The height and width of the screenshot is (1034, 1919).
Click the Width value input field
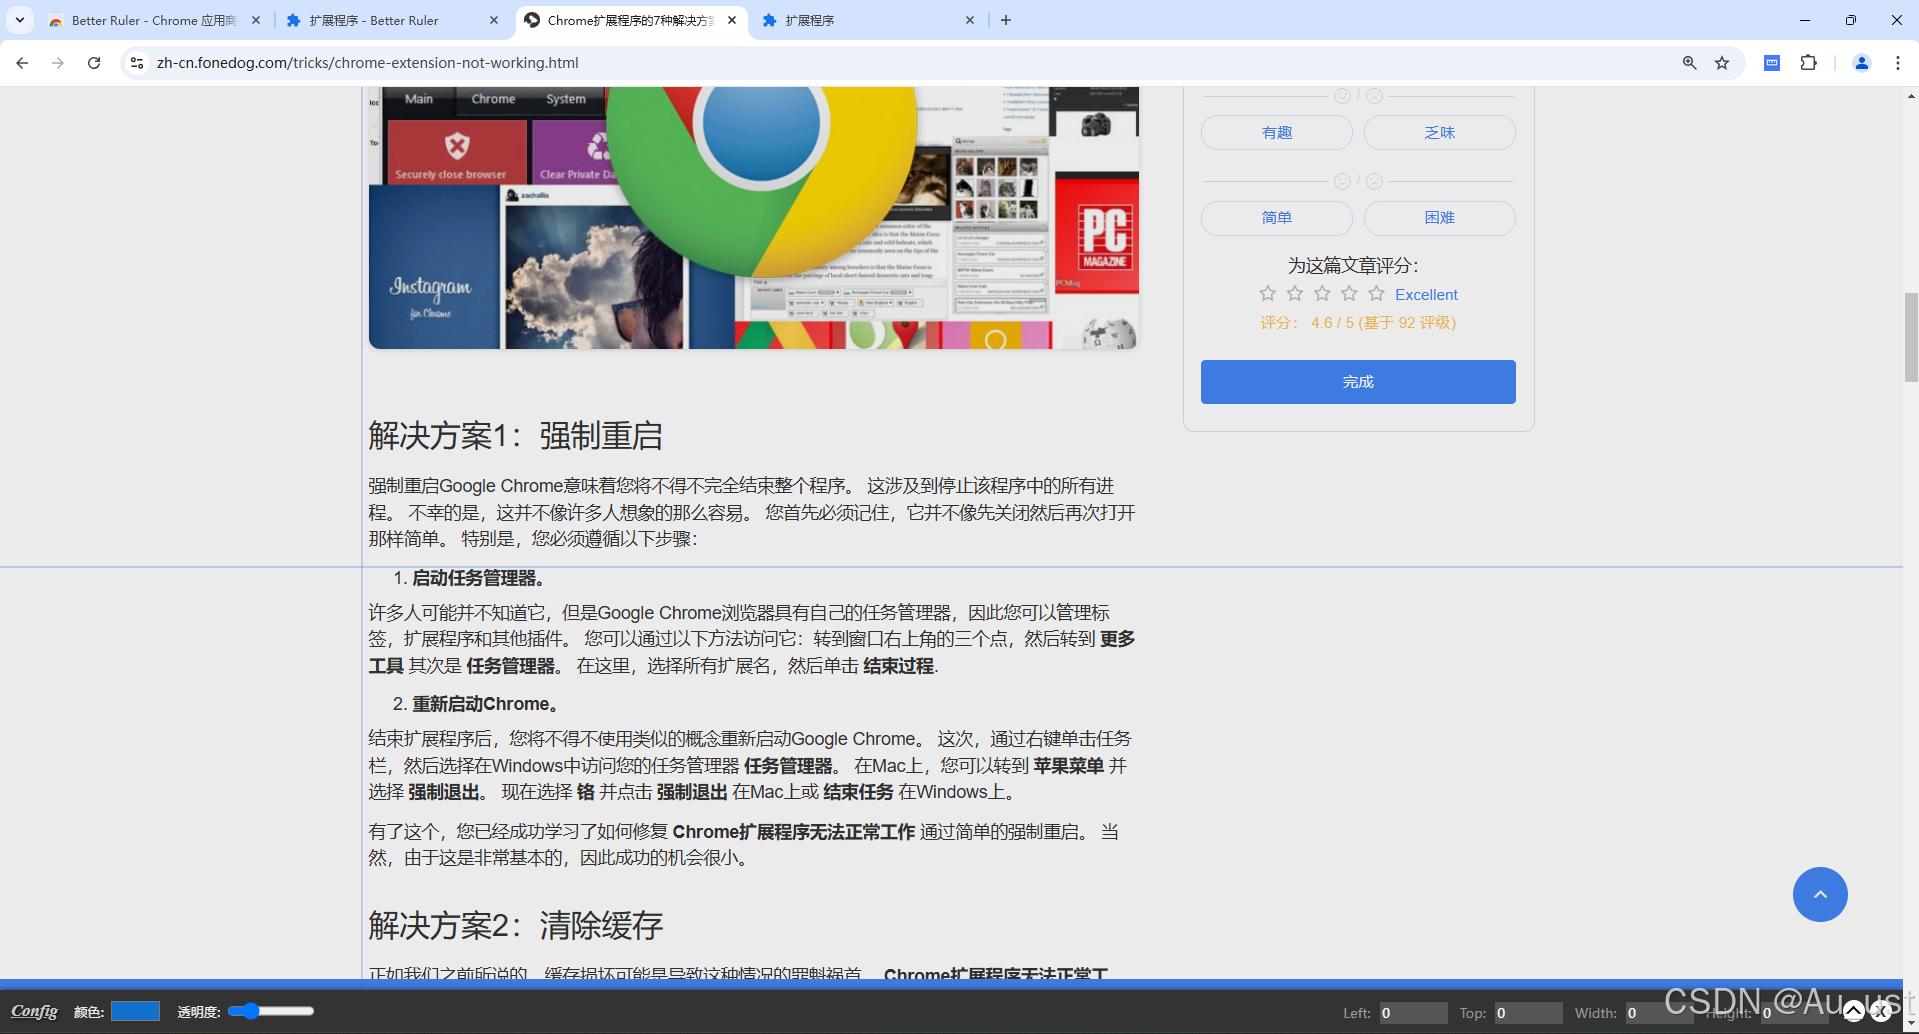pyautogui.click(x=1659, y=1013)
